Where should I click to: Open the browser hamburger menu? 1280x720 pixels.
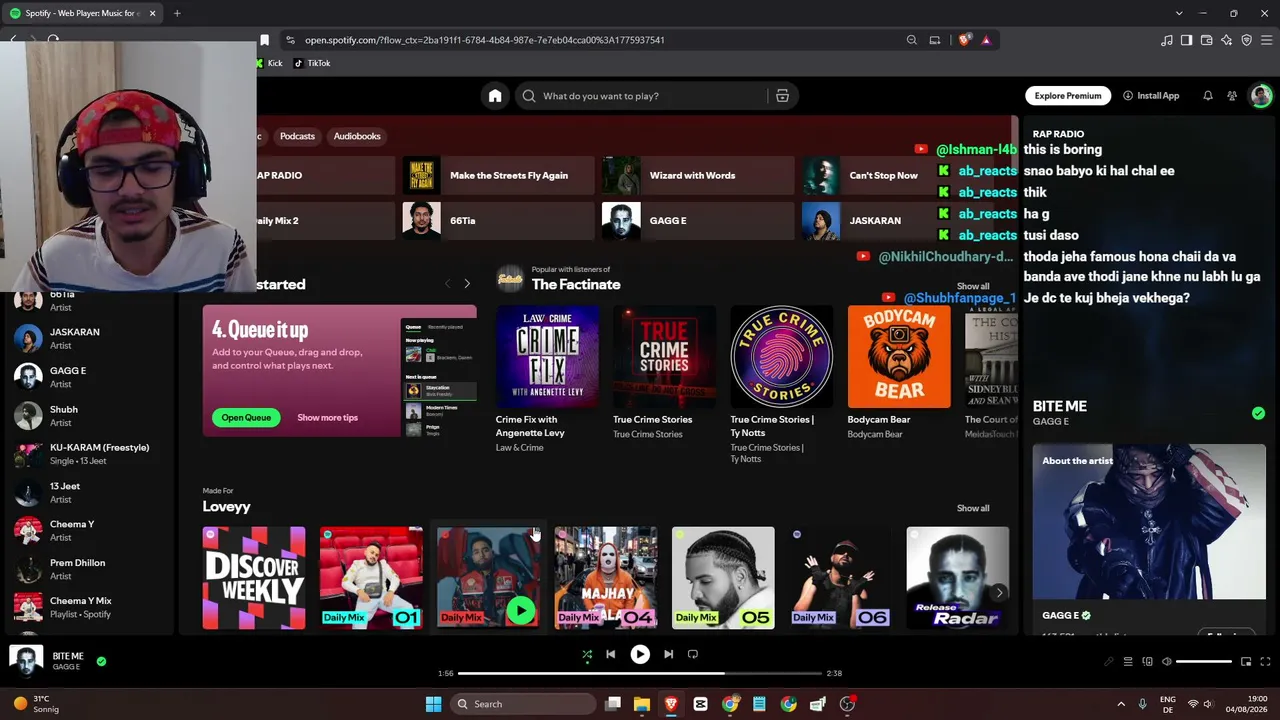[x=1267, y=40]
